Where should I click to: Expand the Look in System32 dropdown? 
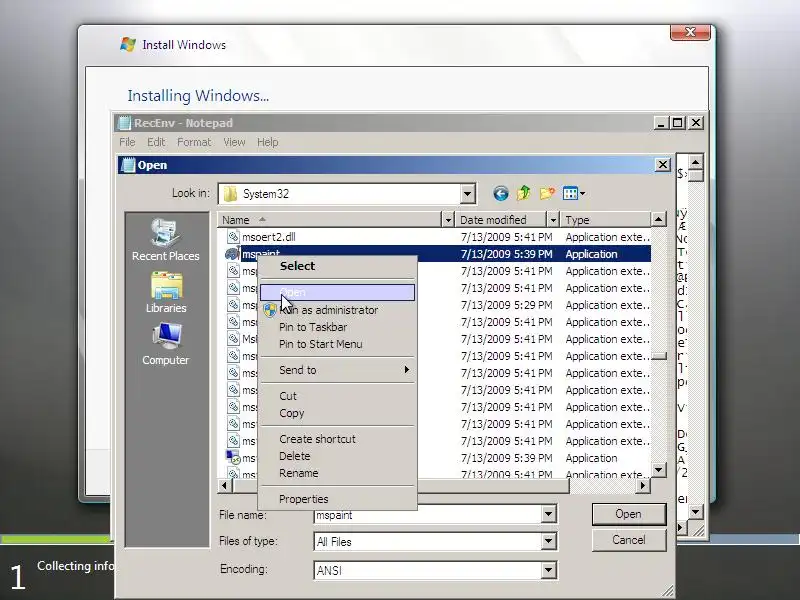(x=467, y=194)
